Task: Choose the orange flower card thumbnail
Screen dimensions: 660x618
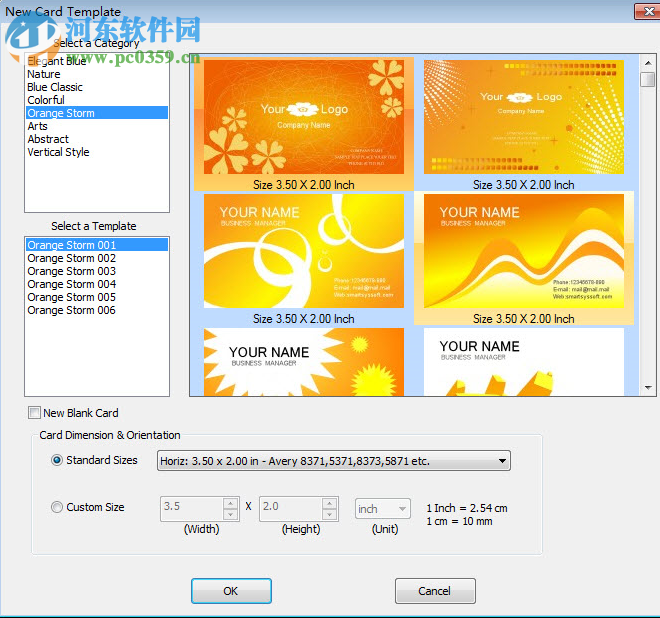Action: (x=303, y=117)
